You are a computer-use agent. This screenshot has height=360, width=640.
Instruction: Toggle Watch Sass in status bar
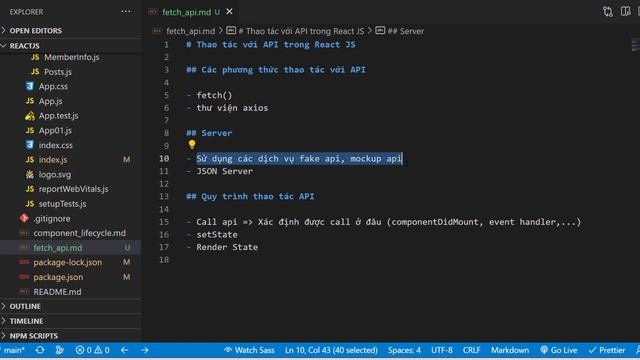[249, 350]
